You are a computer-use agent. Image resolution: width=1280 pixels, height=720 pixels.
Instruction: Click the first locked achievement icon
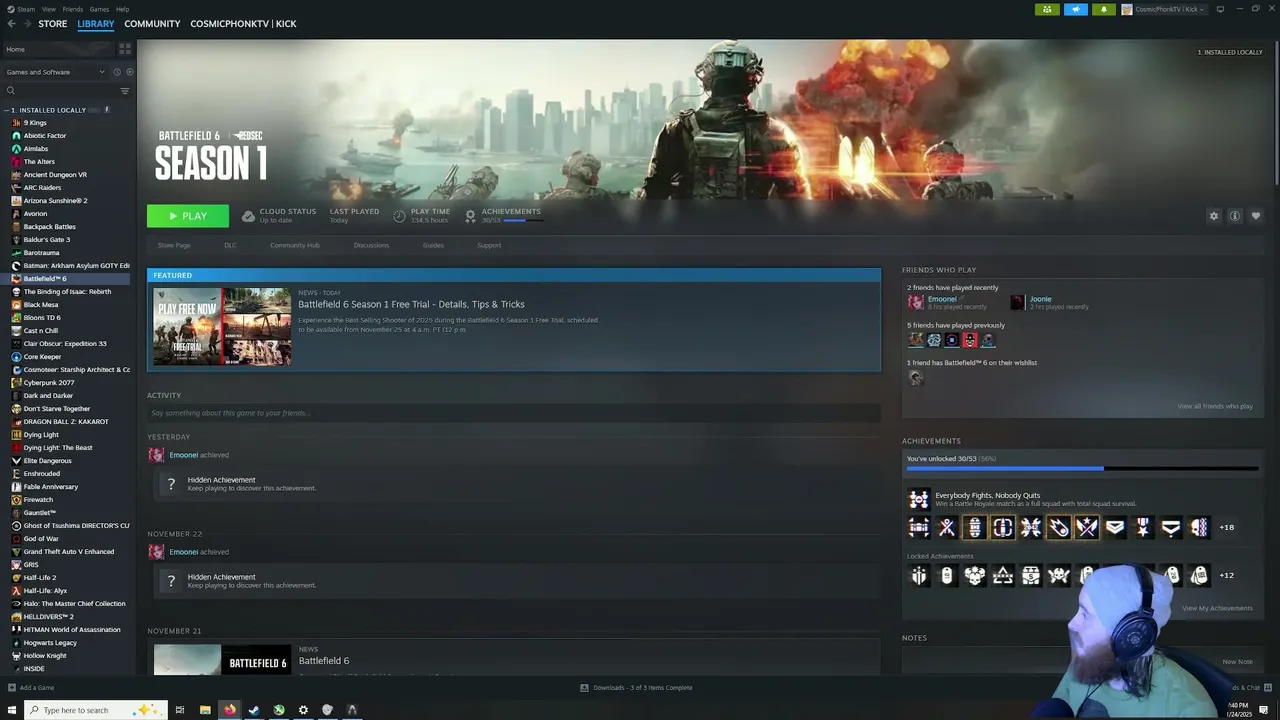918,575
